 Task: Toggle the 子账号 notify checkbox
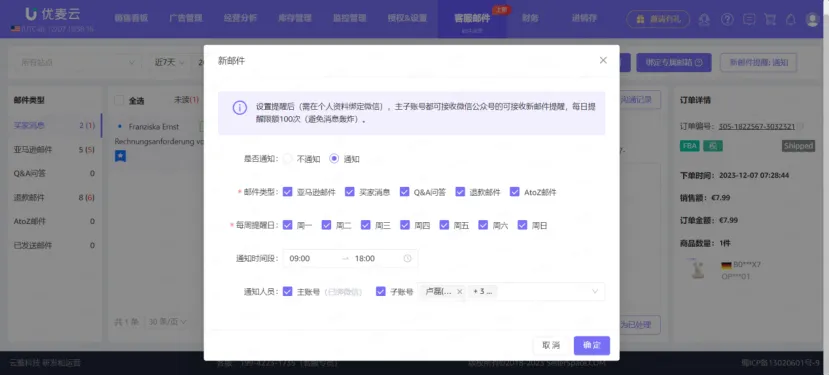click(x=381, y=291)
